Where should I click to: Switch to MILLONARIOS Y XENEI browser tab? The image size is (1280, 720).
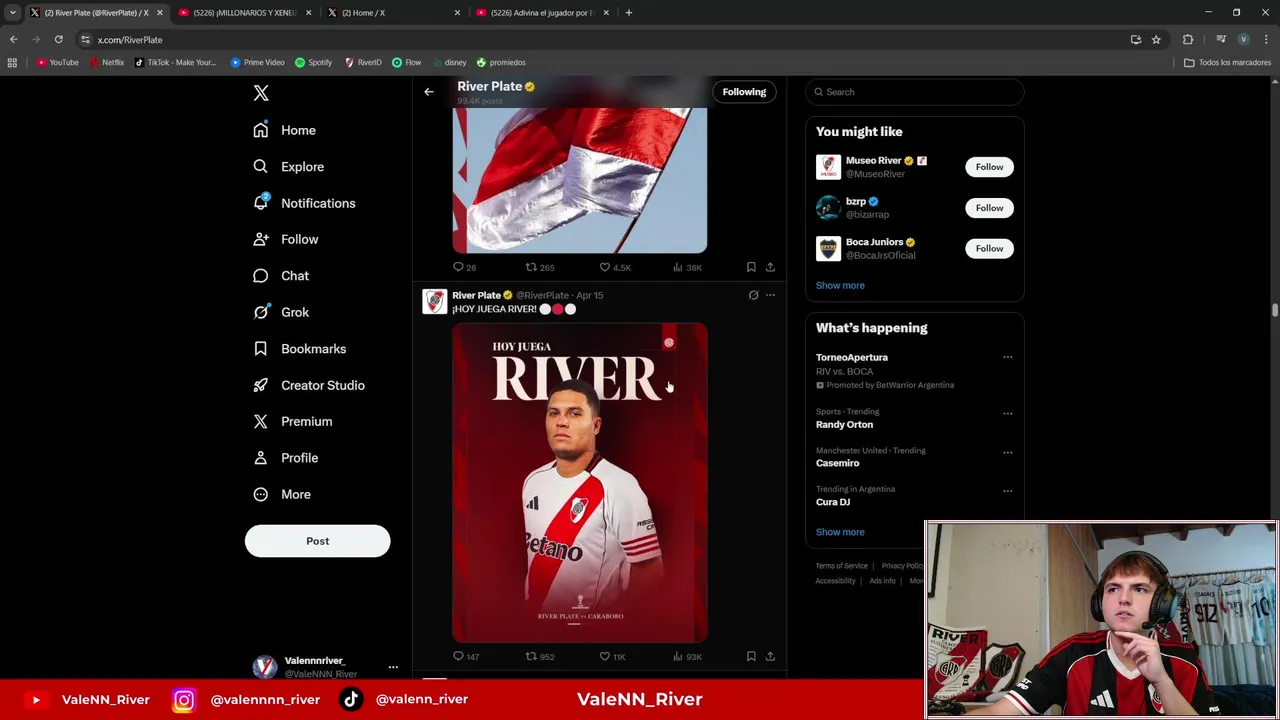coord(245,13)
